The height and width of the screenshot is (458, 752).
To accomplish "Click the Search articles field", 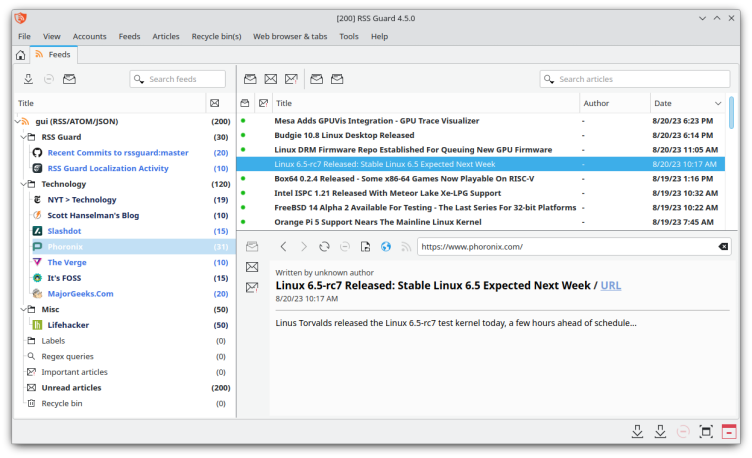I will pos(634,79).
